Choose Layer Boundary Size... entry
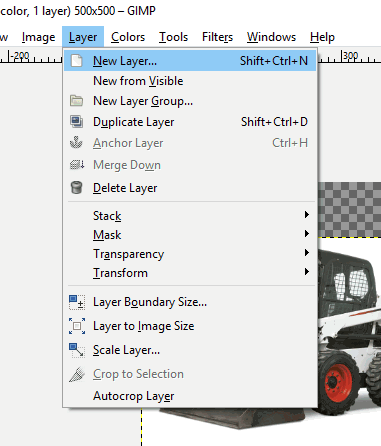Viewport: 381px width, 446px height. (x=190, y=302)
